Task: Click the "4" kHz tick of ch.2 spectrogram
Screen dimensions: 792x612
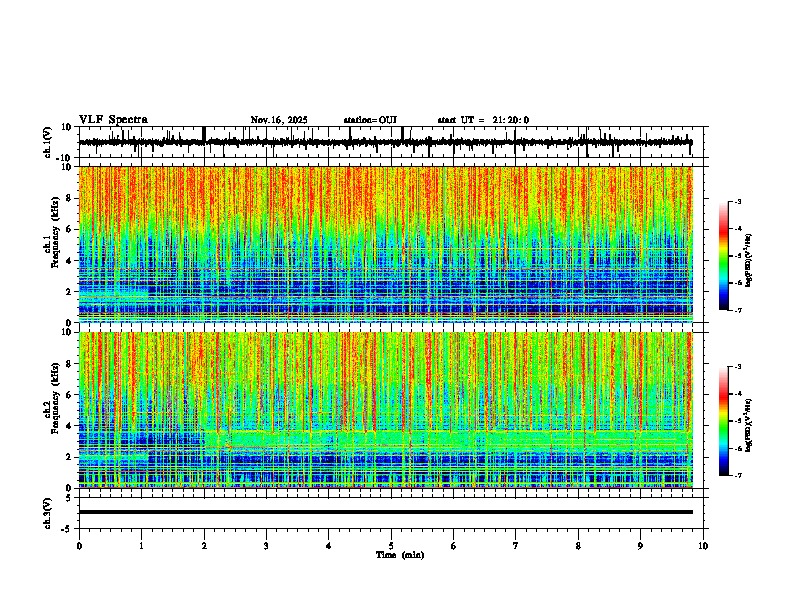Action: coord(69,426)
